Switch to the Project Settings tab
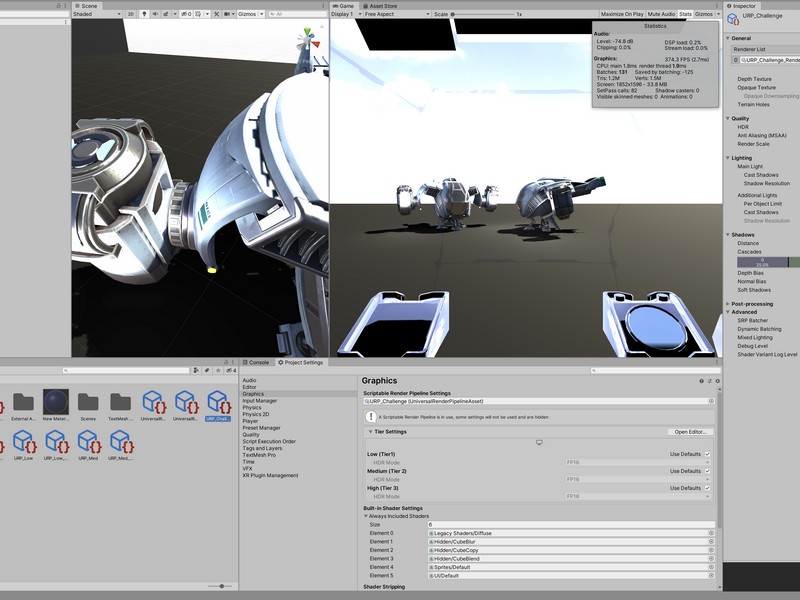This screenshot has width=800, height=600. [300, 362]
